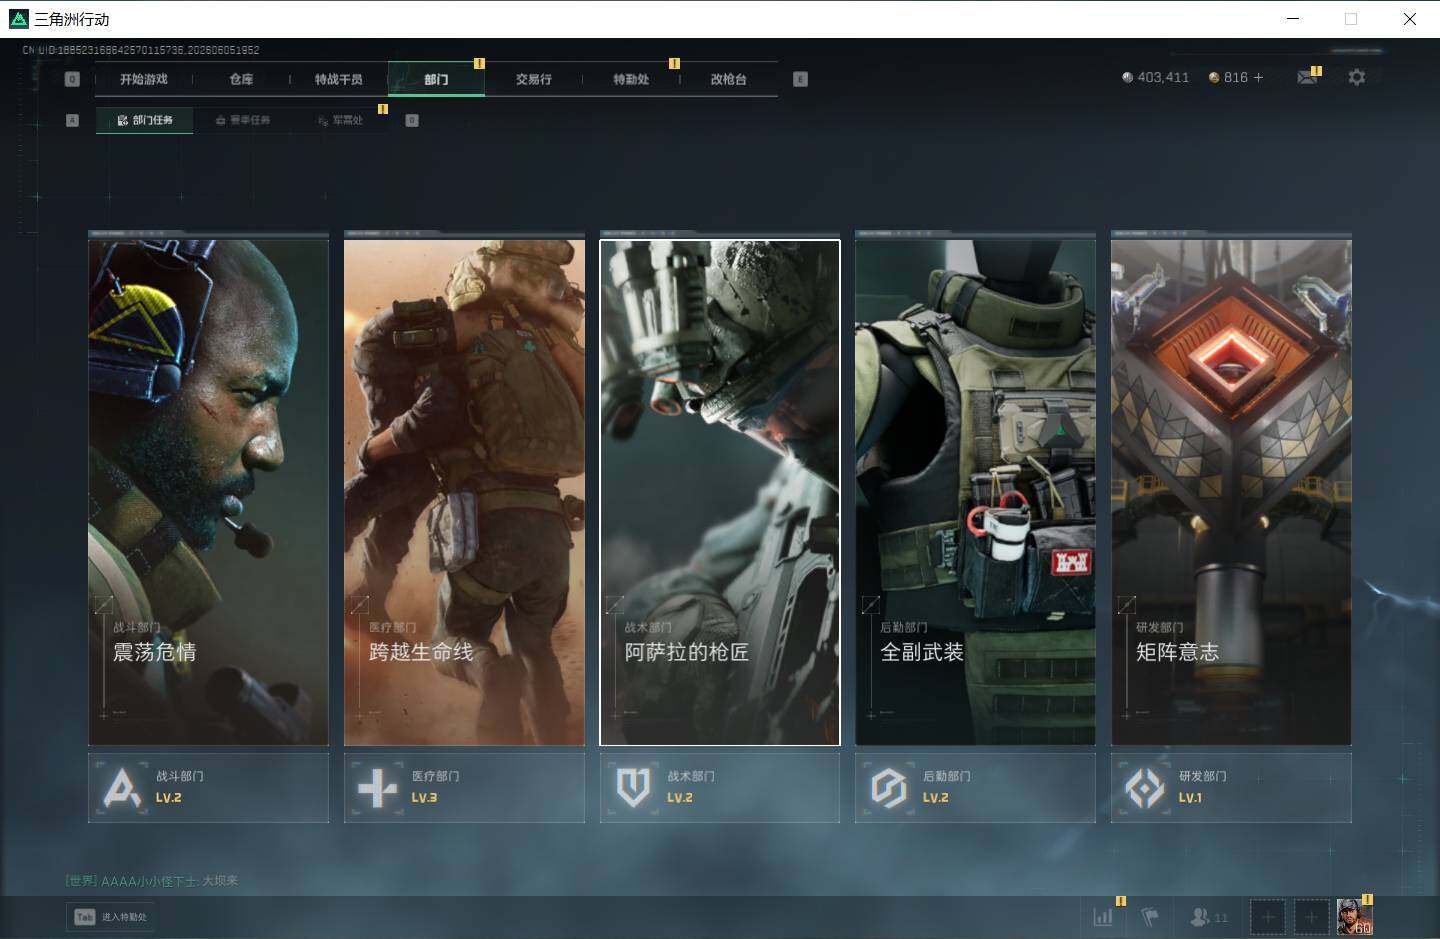Open the 军需处 sub-tab
This screenshot has width=1440, height=939.
[340, 120]
